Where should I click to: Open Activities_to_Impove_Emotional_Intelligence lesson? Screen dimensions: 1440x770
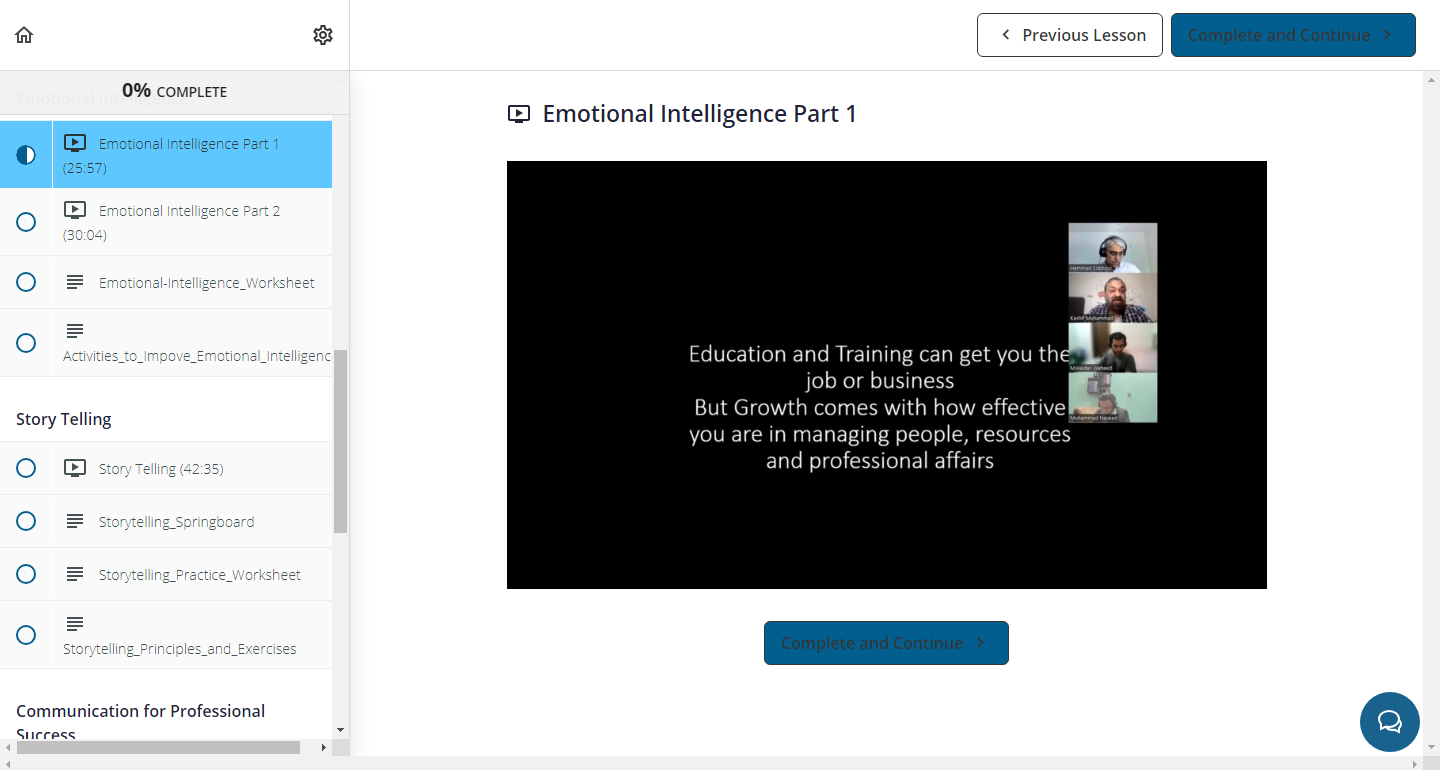(x=166, y=343)
